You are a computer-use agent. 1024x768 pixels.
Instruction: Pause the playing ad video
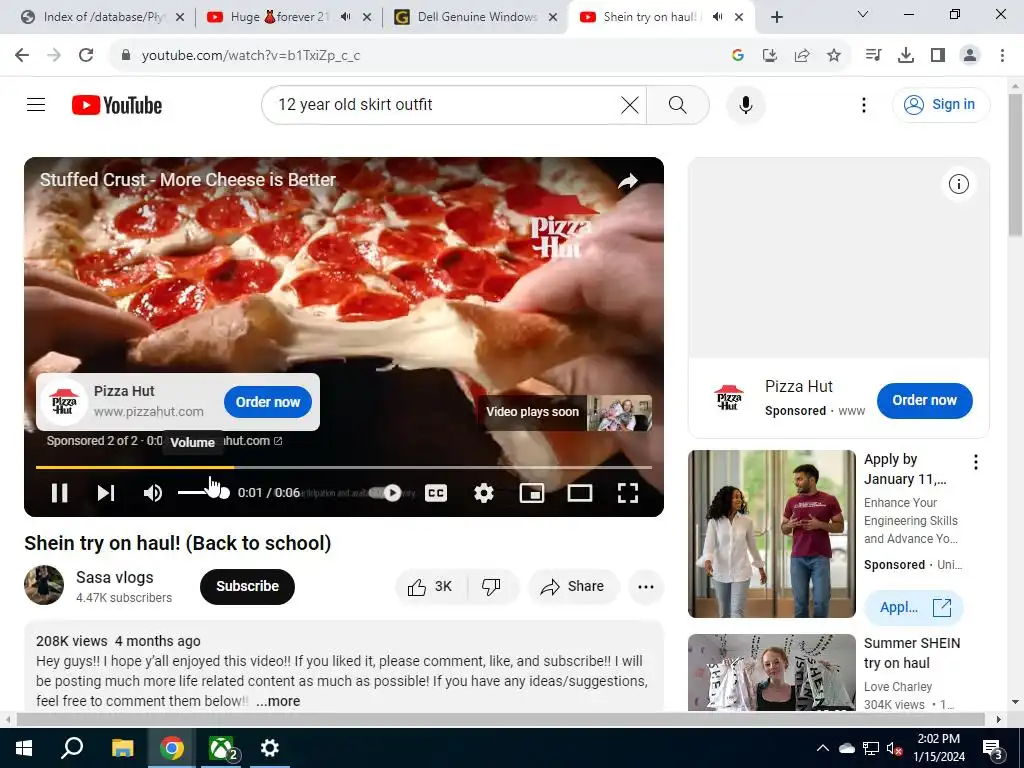pyautogui.click(x=59, y=493)
